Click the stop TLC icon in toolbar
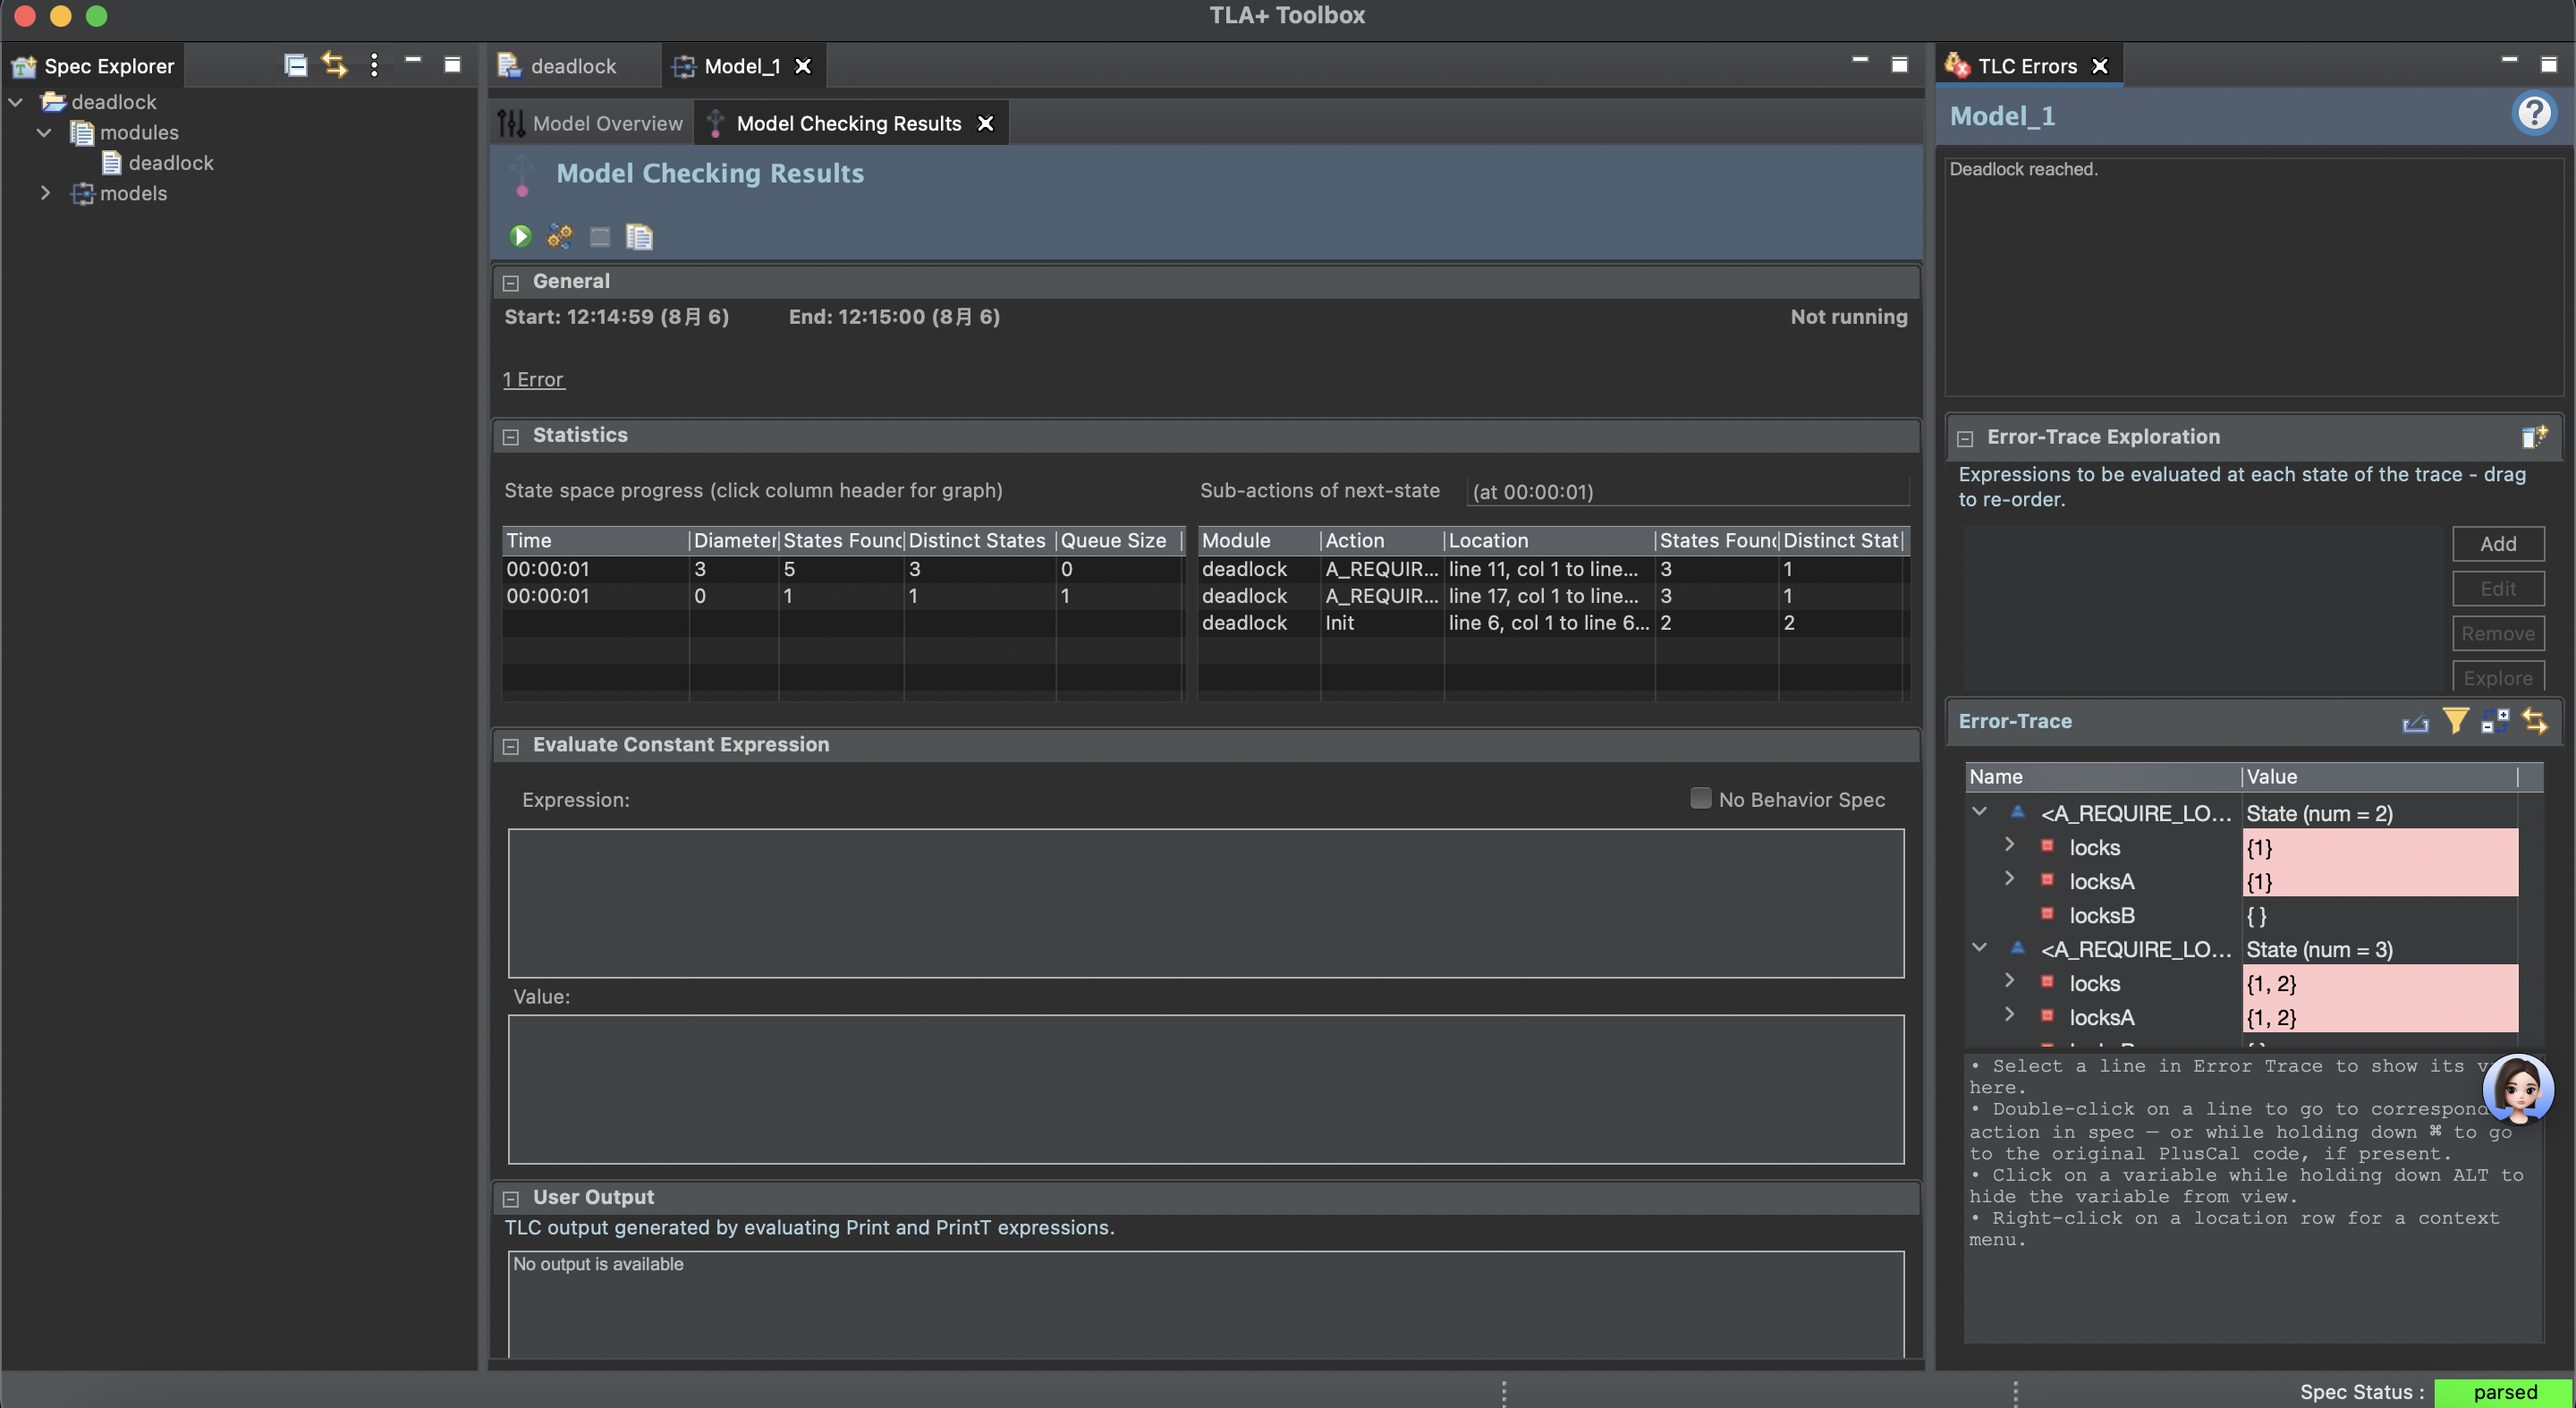This screenshot has width=2576, height=1408. tap(600, 236)
